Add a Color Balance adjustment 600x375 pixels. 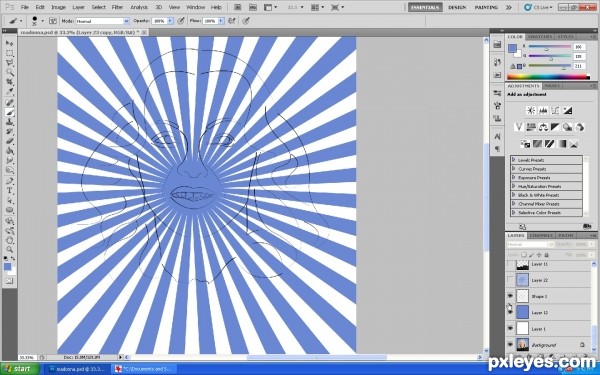(543, 127)
